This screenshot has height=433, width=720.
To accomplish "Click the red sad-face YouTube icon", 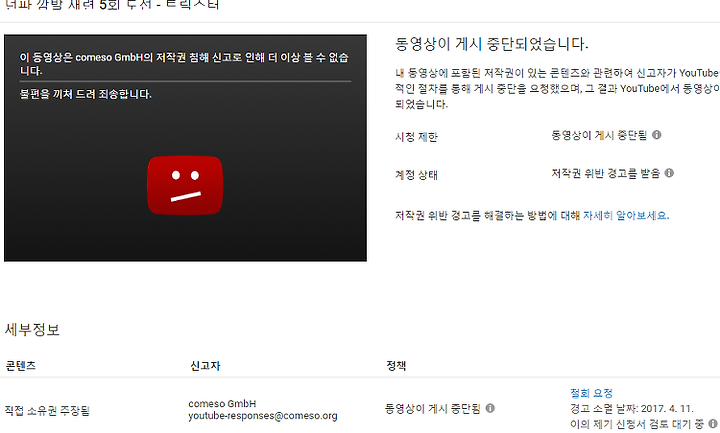I will click(x=185, y=185).
